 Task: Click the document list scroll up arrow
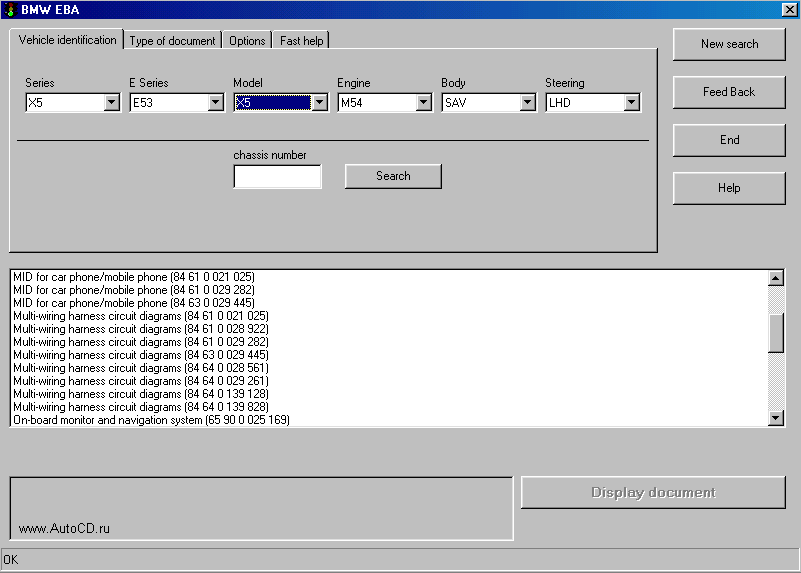(x=775, y=278)
